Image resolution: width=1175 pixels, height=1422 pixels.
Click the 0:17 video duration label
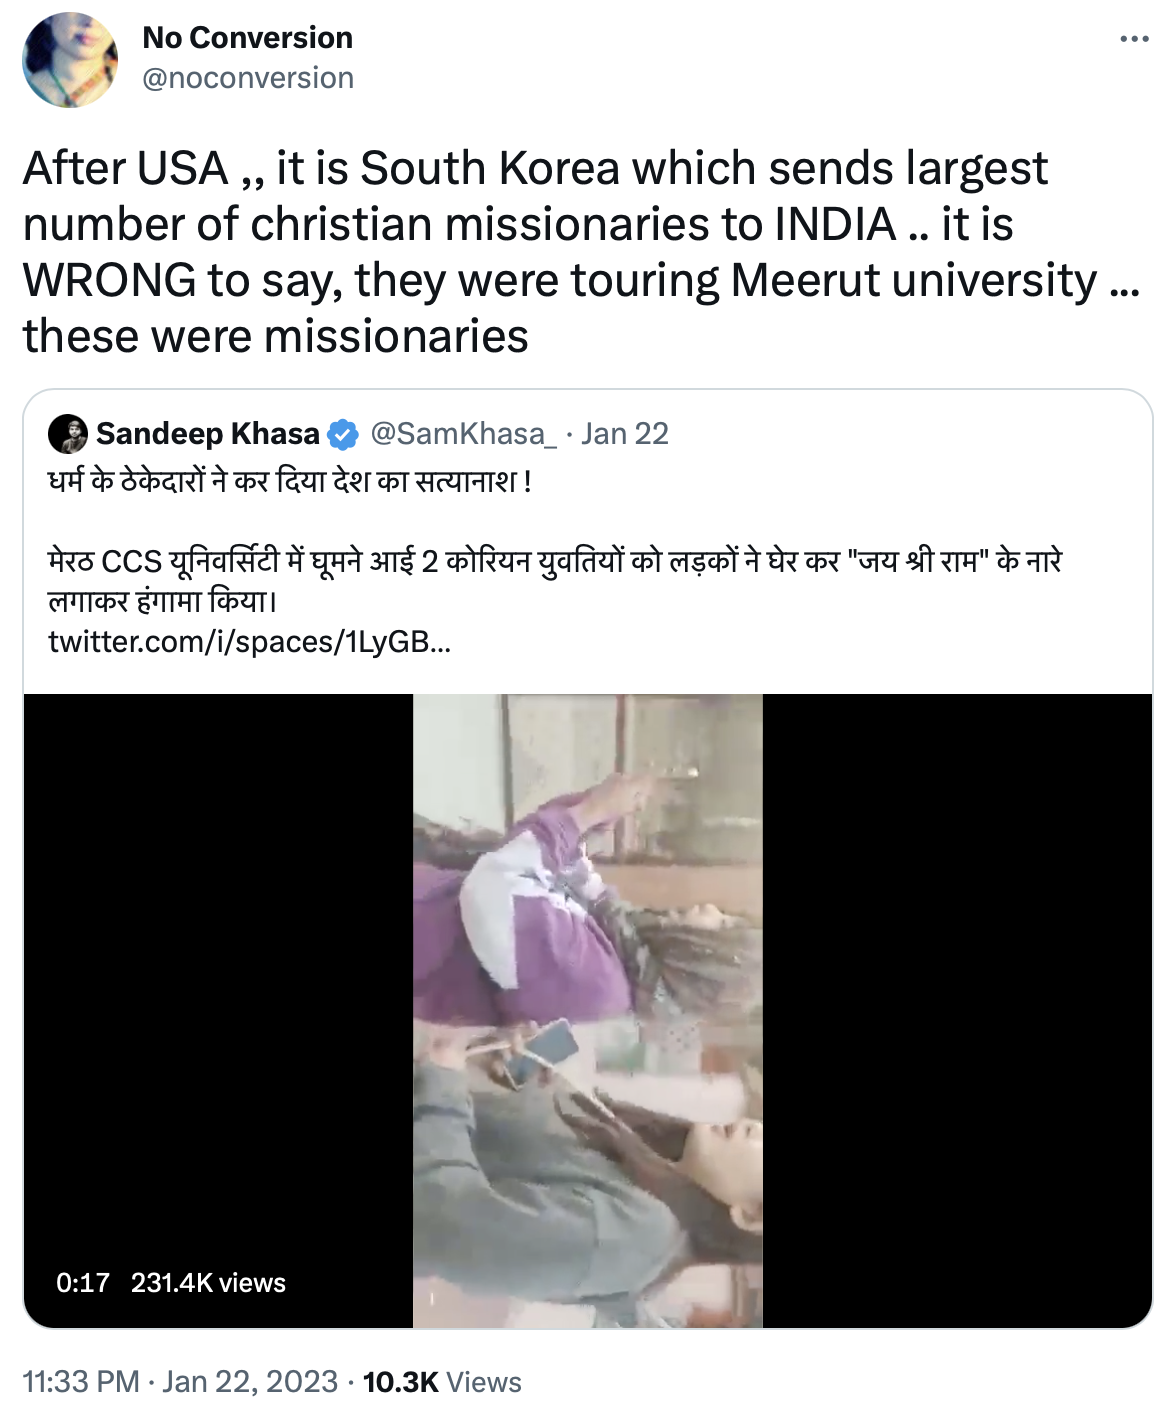83,1283
